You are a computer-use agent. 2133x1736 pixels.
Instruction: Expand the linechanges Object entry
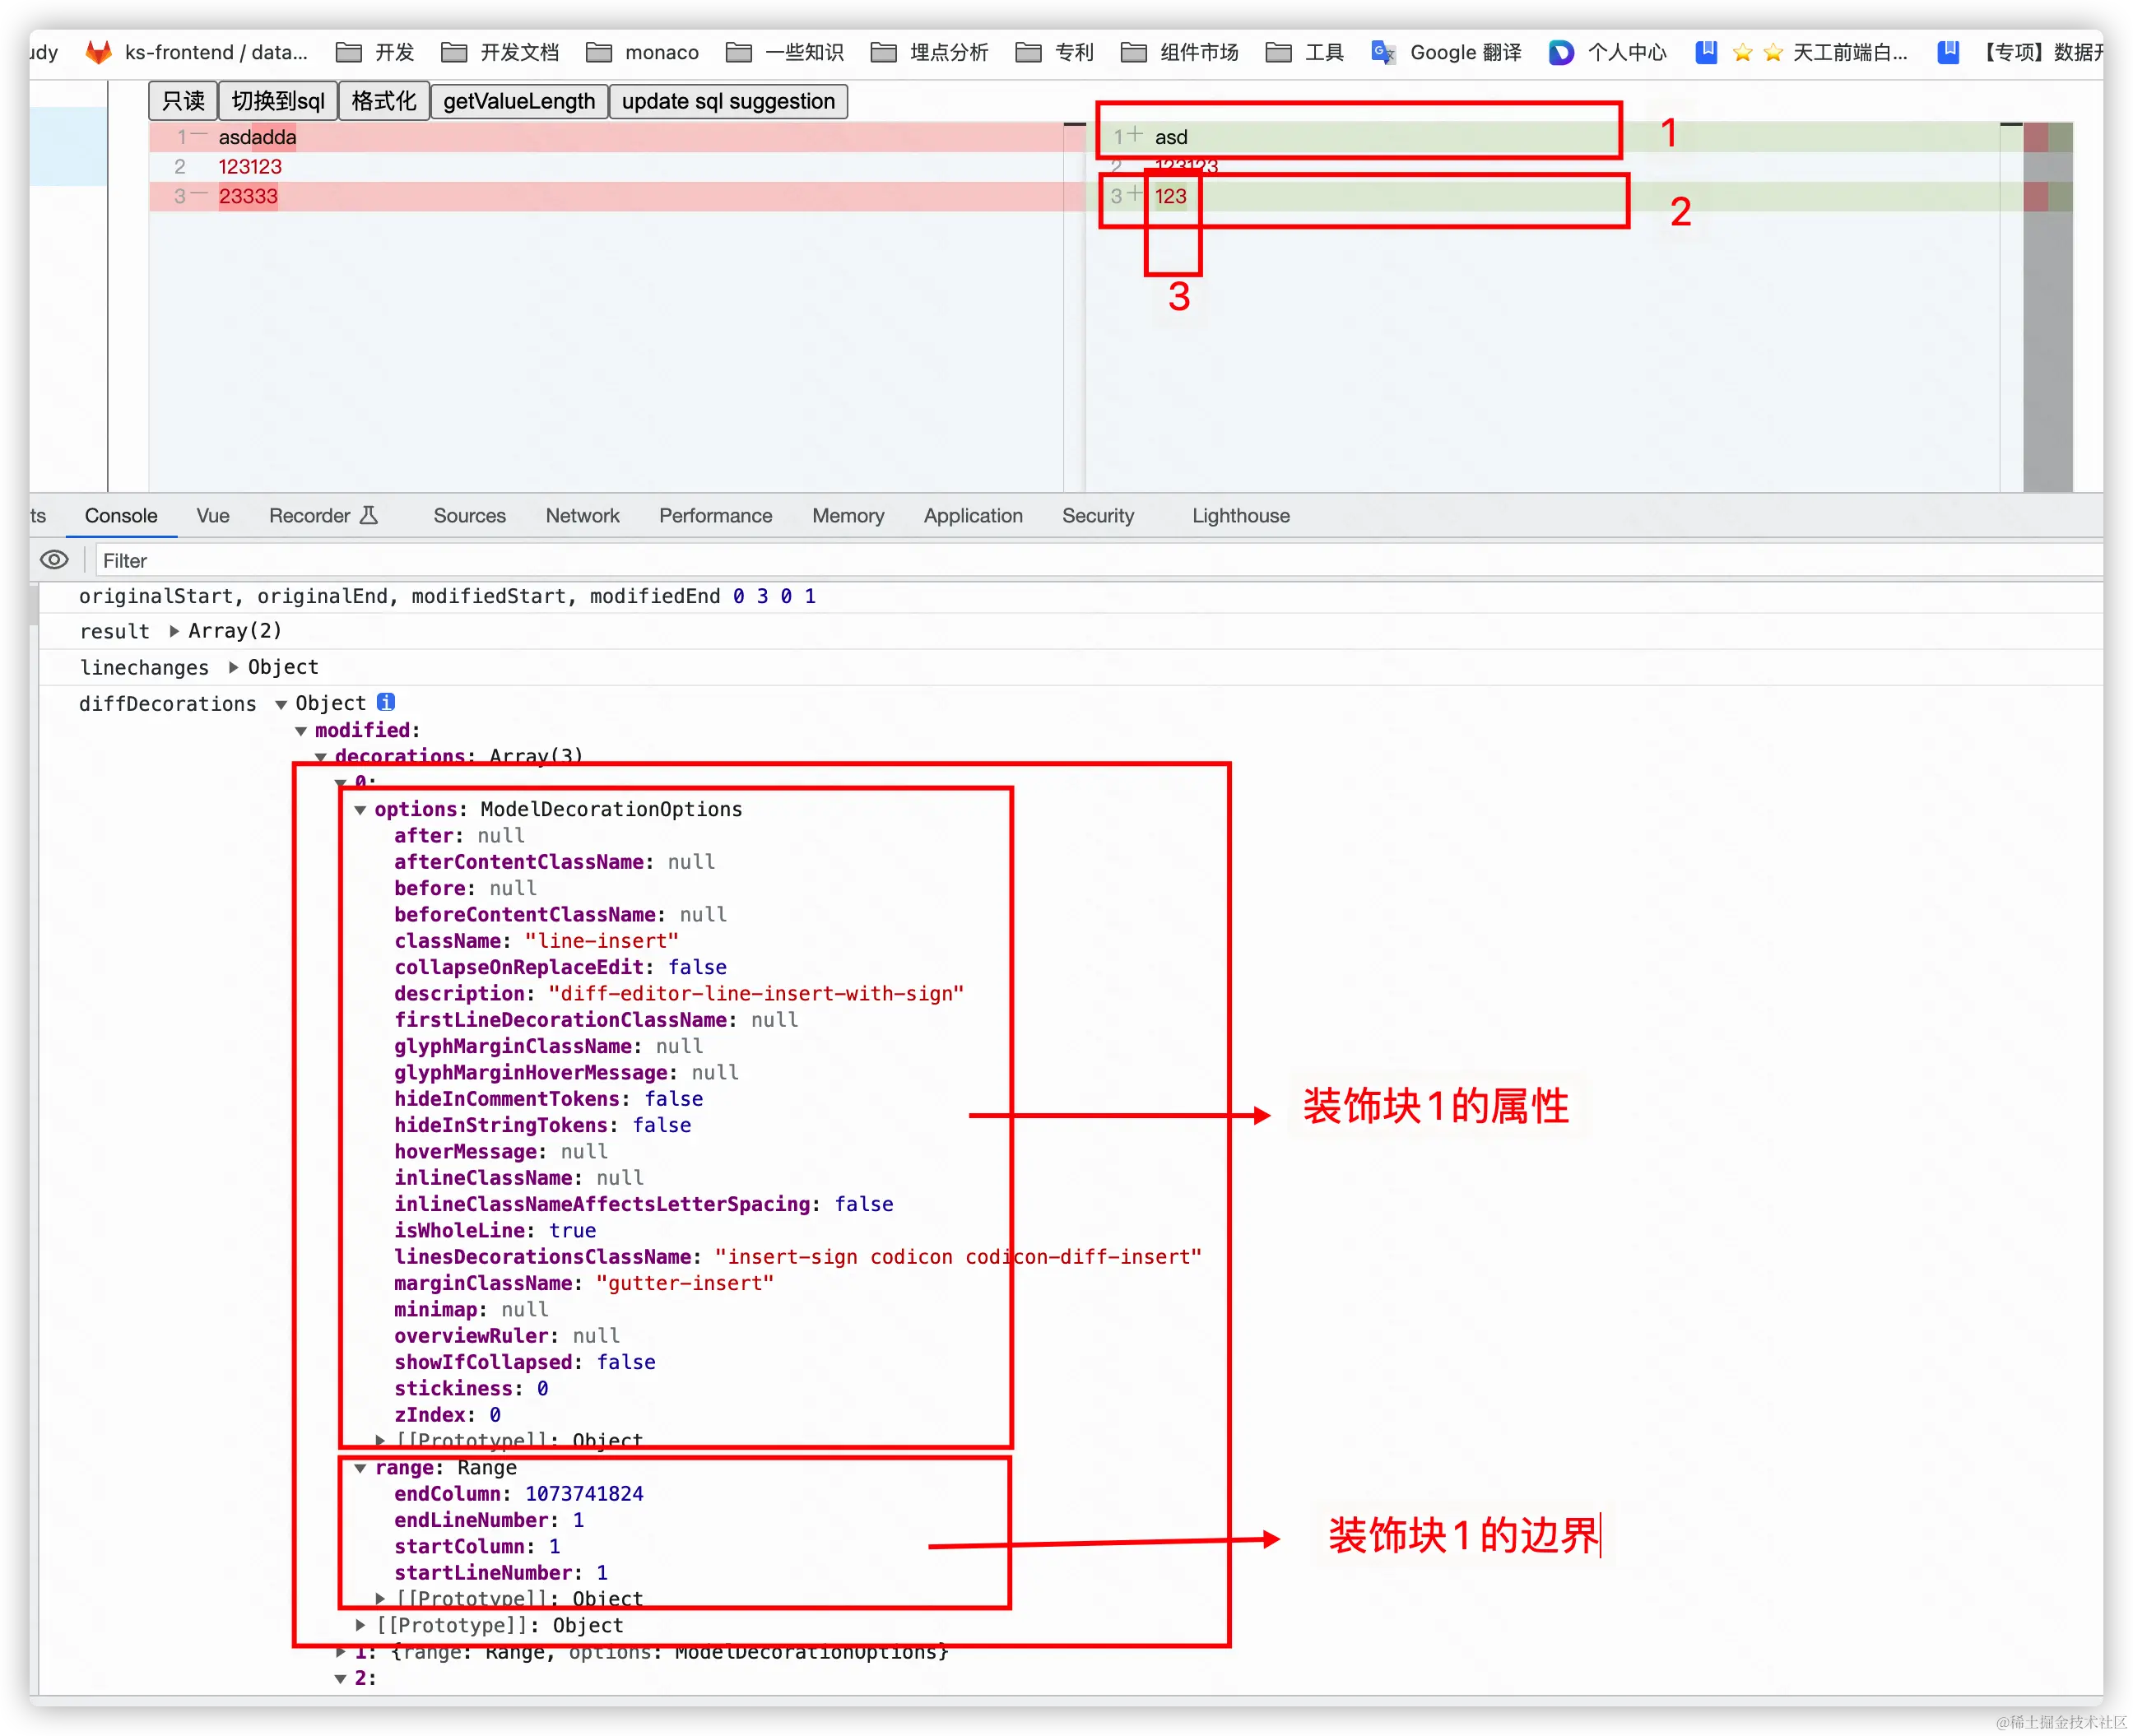pyautogui.click(x=233, y=667)
